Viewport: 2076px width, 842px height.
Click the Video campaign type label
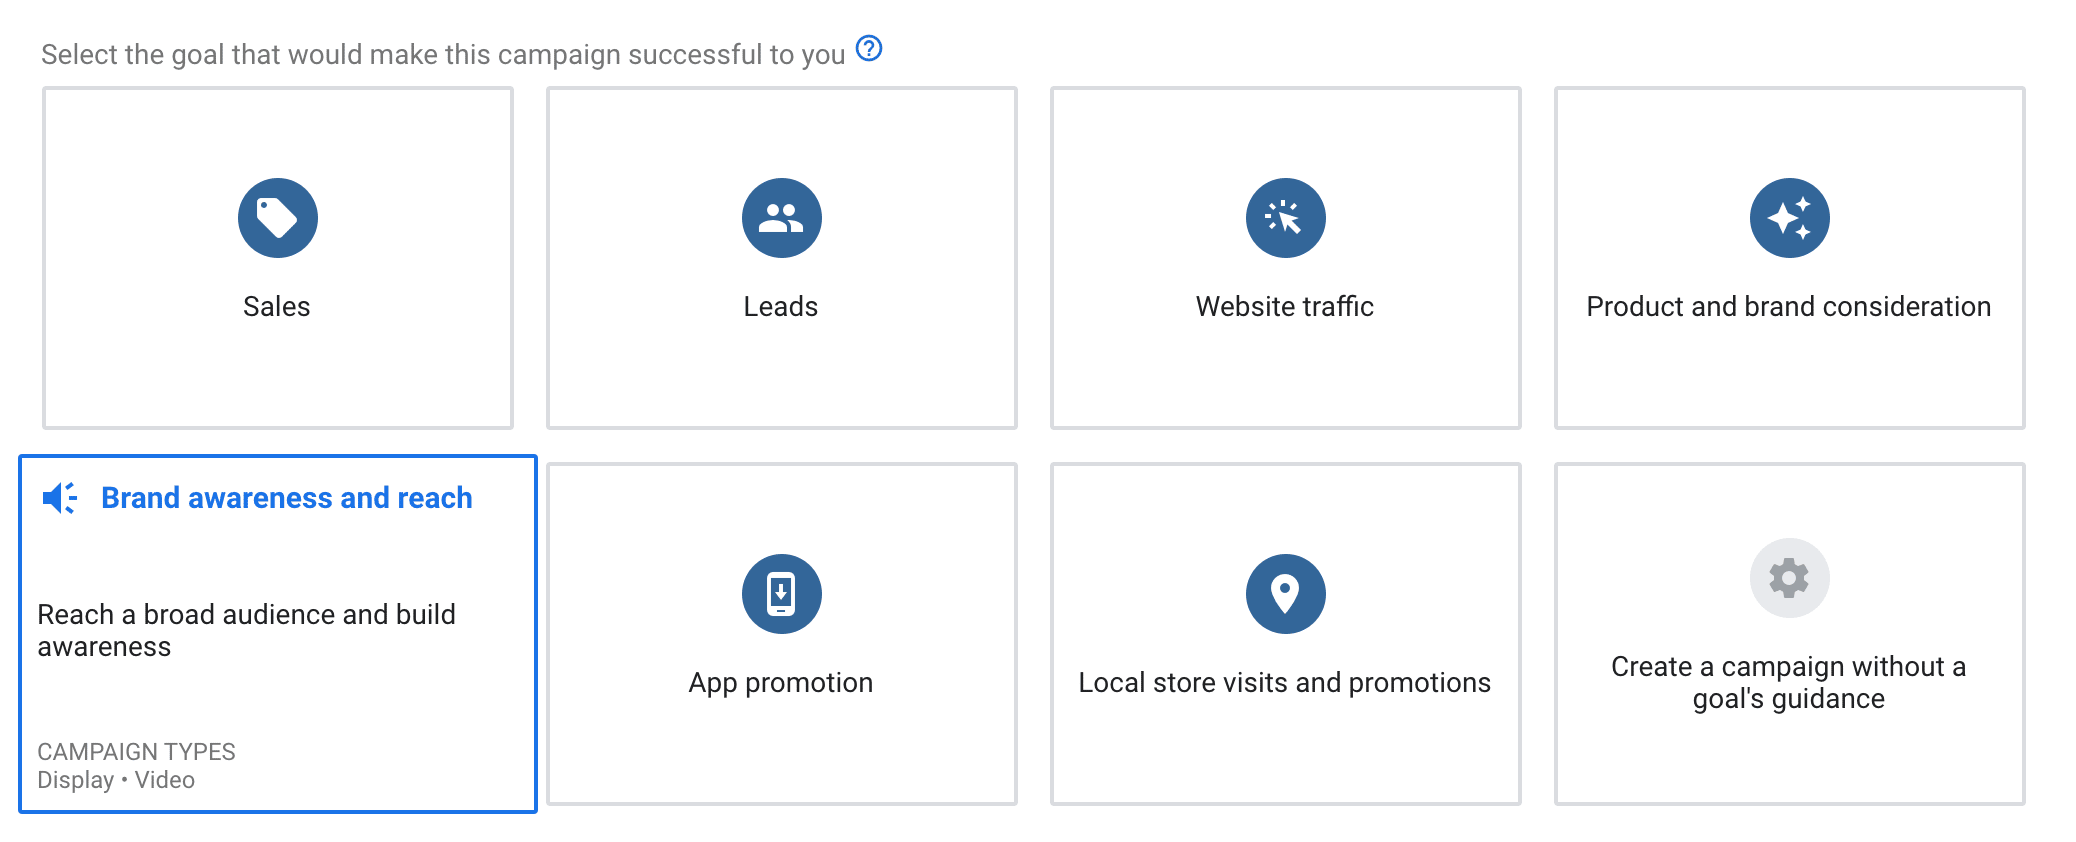pos(166,780)
